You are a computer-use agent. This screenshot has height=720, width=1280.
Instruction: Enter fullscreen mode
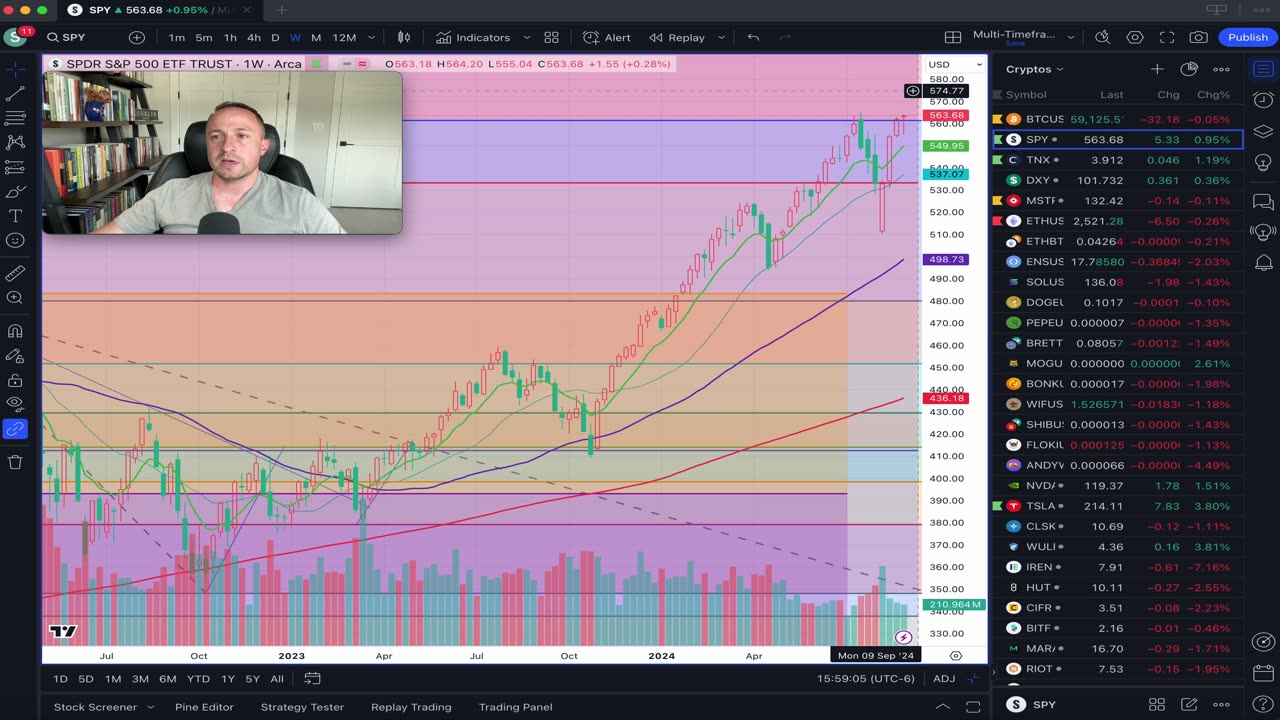(x=1167, y=37)
